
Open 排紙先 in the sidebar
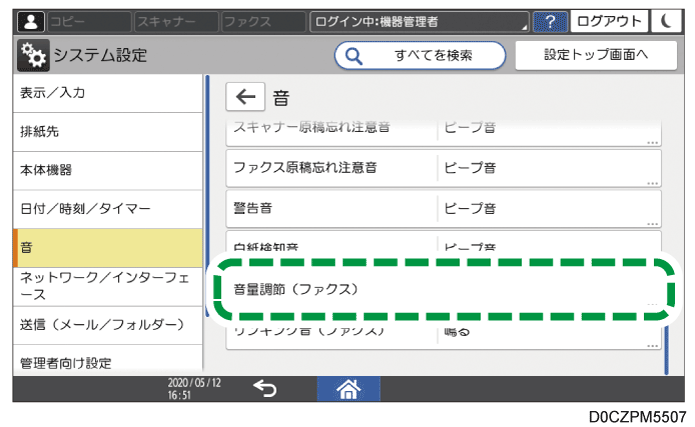pyautogui.click(x=108, y=132)
